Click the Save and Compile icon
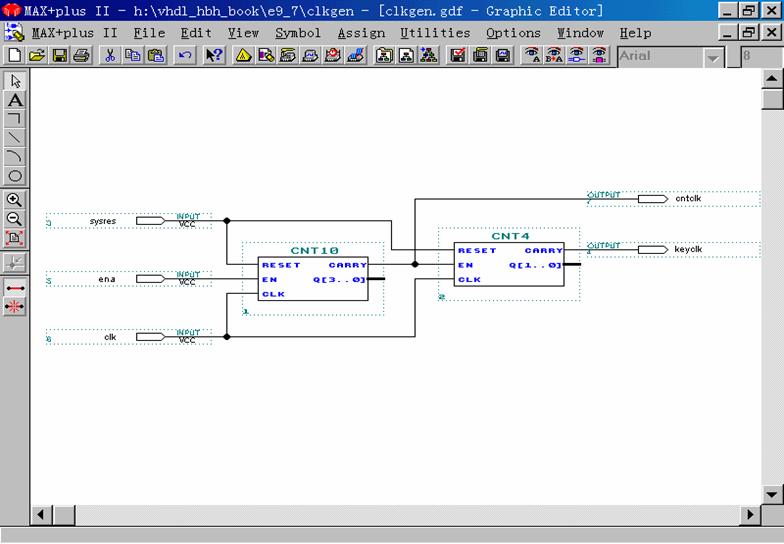Viewport: 784px width, 544px height. [480, 55]
